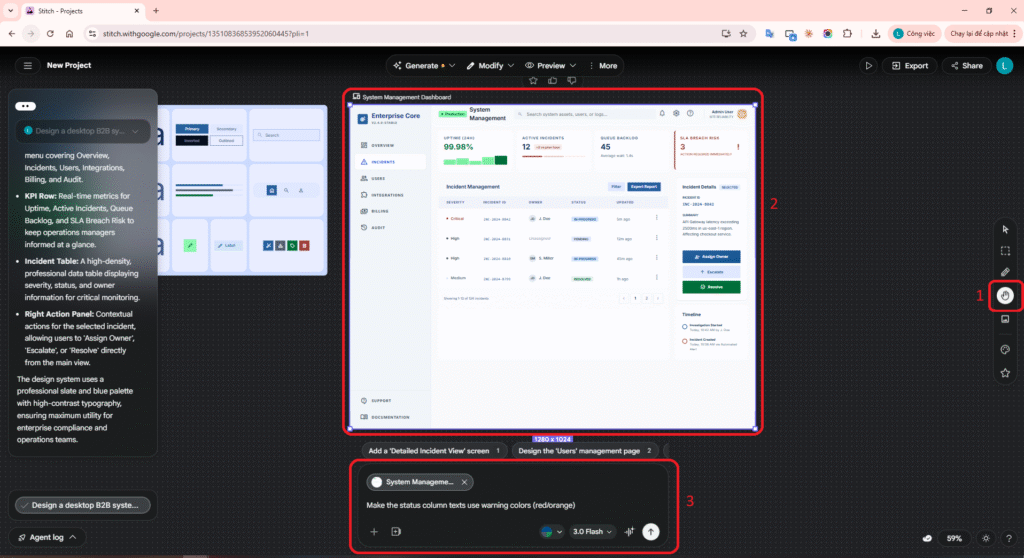Click the Share button
The image size is (1024, 558).
(x=964, y=66)
